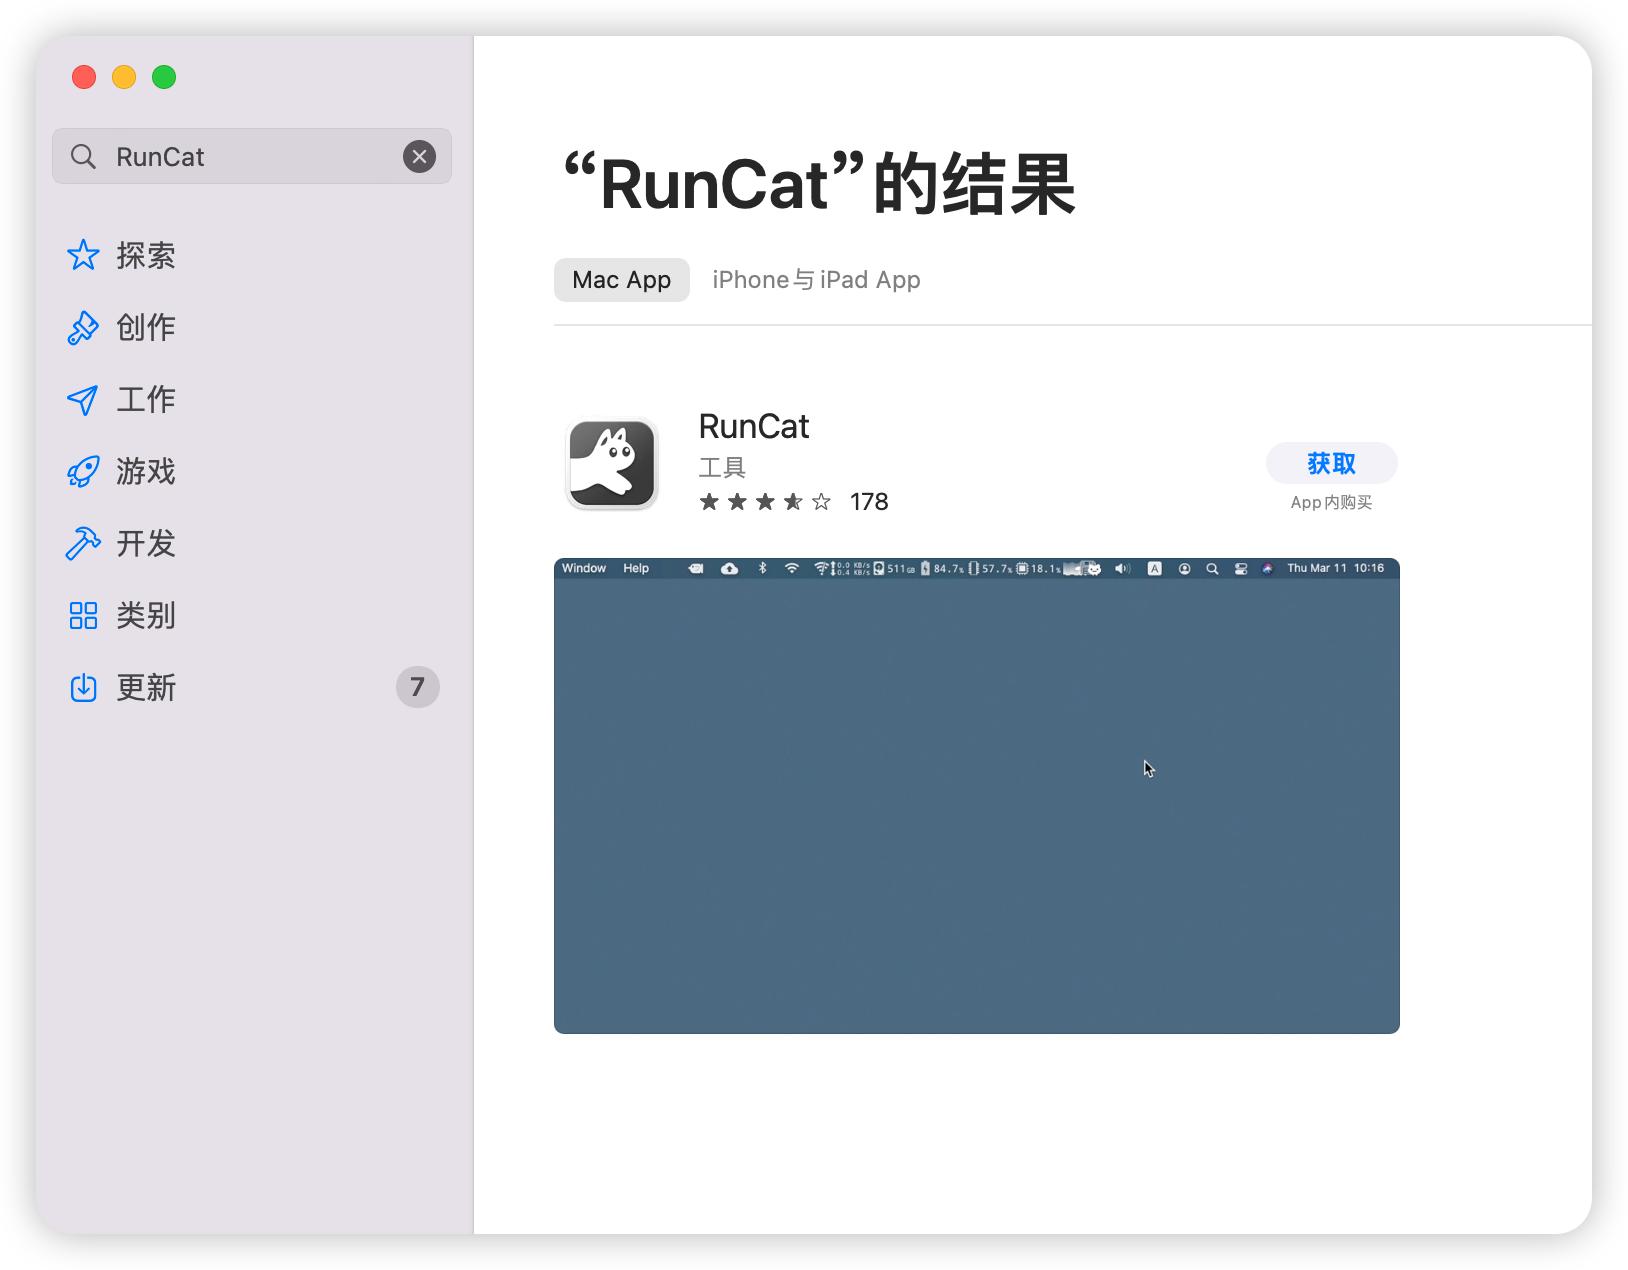
Task: Open the 探索 (Discover) section in sidebar
Action: pyautogui.click(x=146, y=255)
